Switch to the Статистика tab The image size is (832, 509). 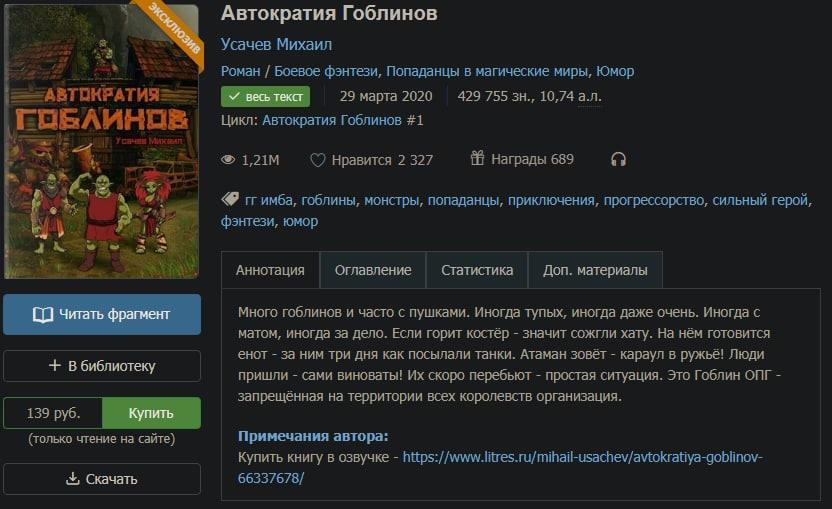point(477,270)
